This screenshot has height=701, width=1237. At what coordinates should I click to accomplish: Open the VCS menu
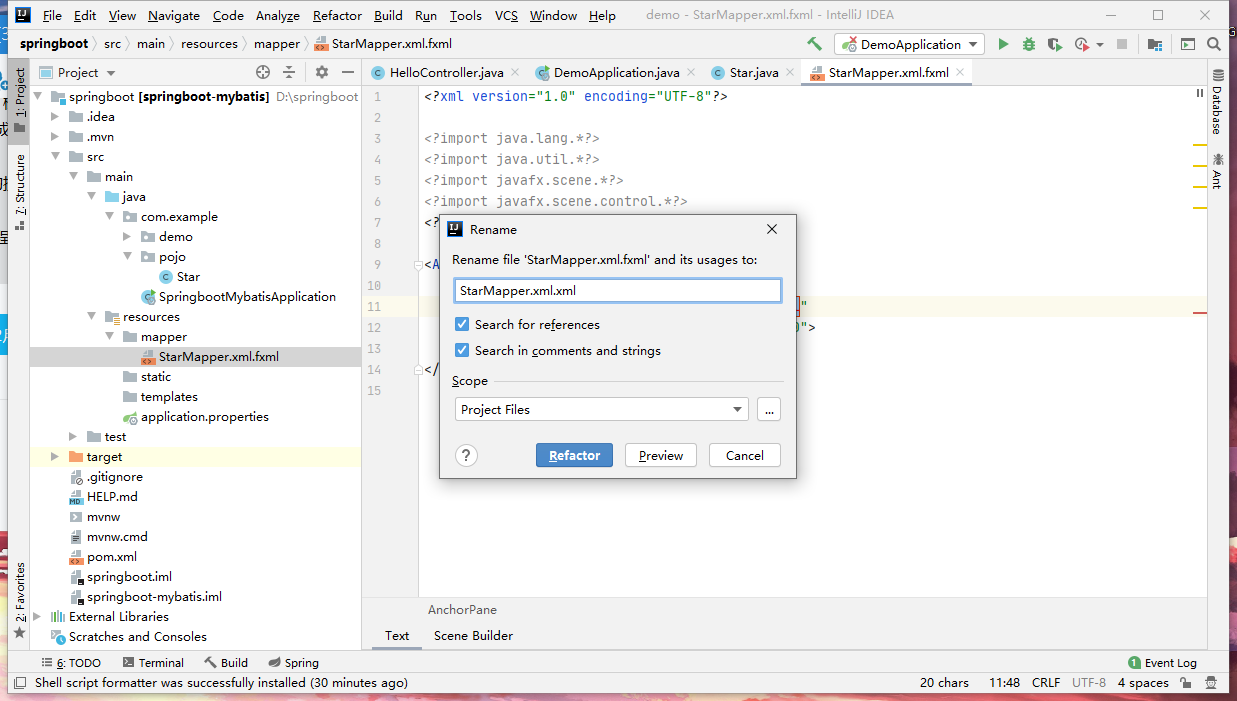(x=506, y=15)
